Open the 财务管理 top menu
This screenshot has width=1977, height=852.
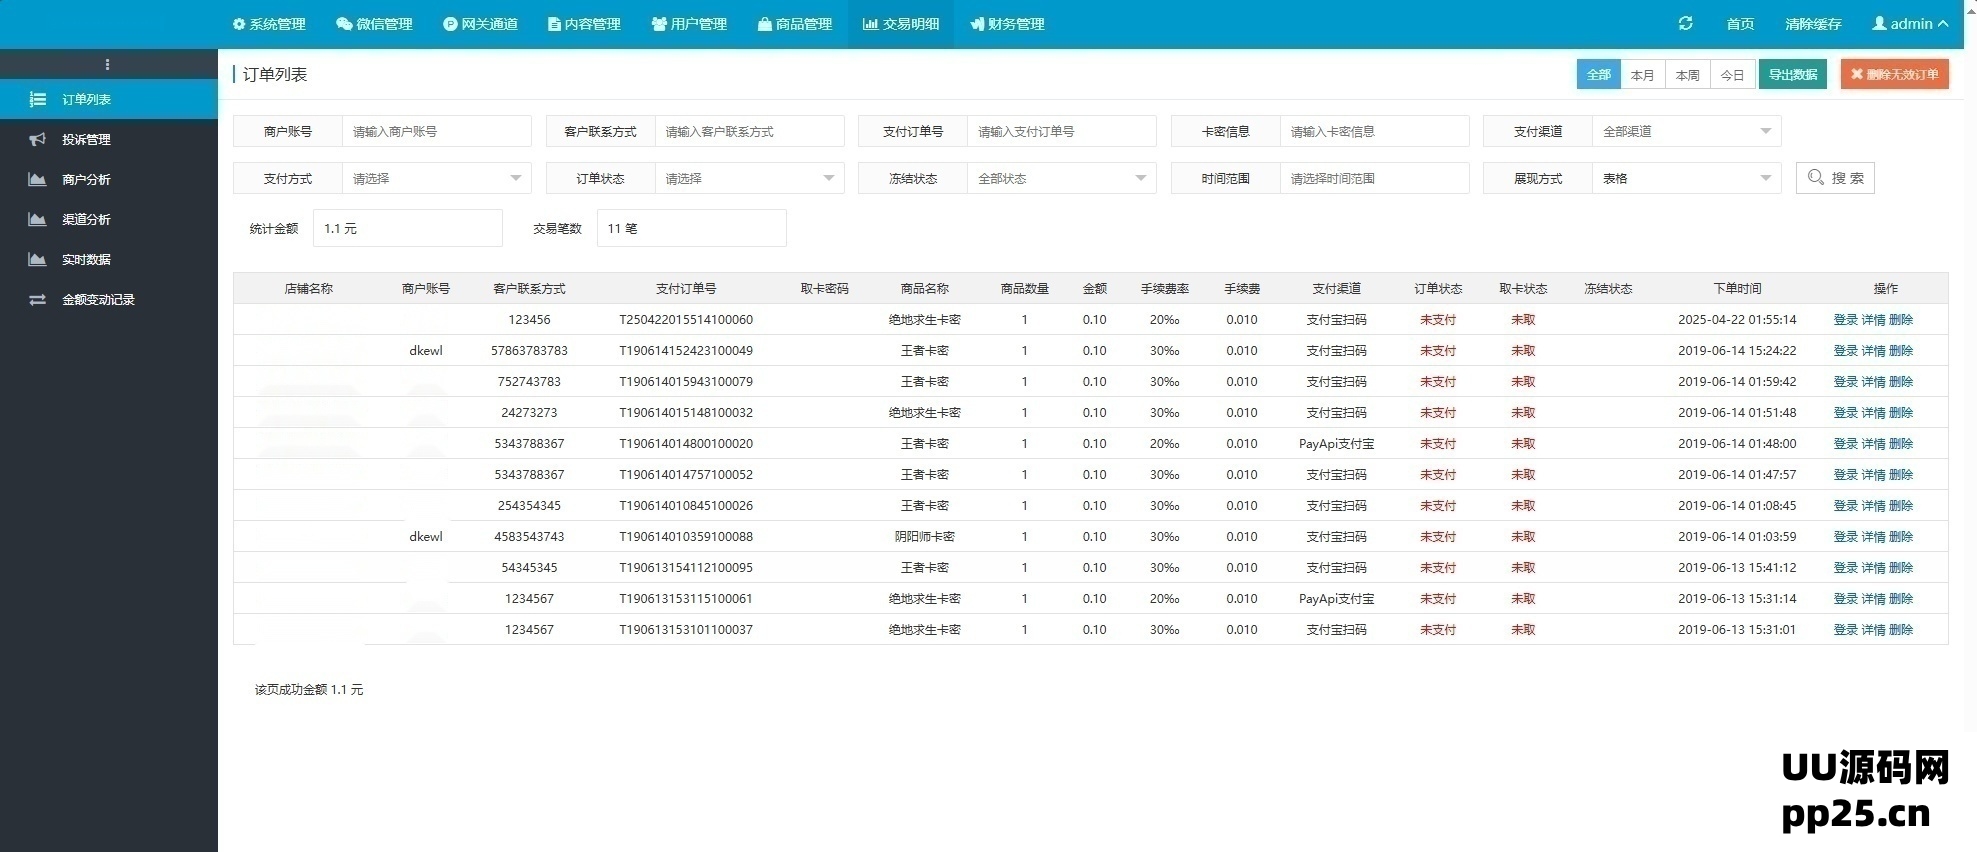[1007, 24]
